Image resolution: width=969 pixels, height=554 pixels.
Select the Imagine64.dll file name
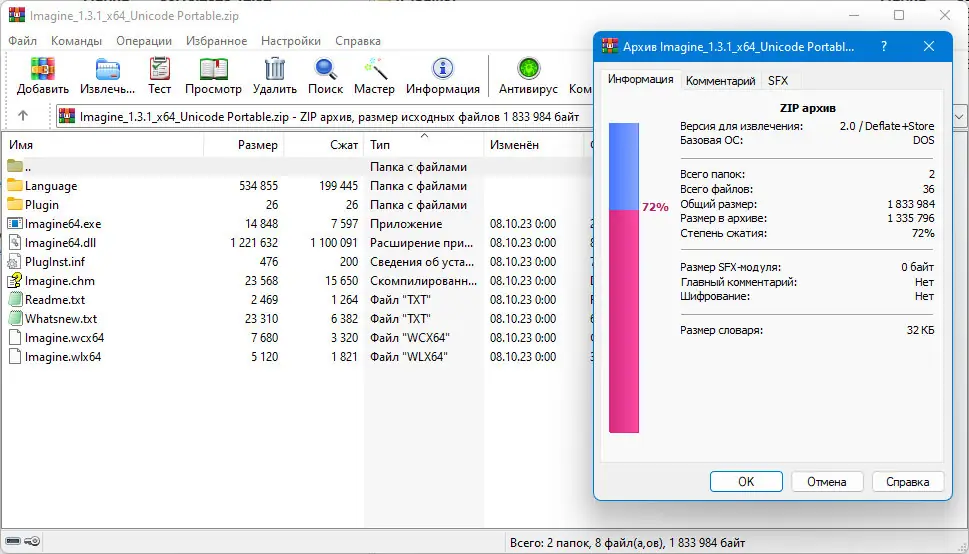click(x=61, y=243)
